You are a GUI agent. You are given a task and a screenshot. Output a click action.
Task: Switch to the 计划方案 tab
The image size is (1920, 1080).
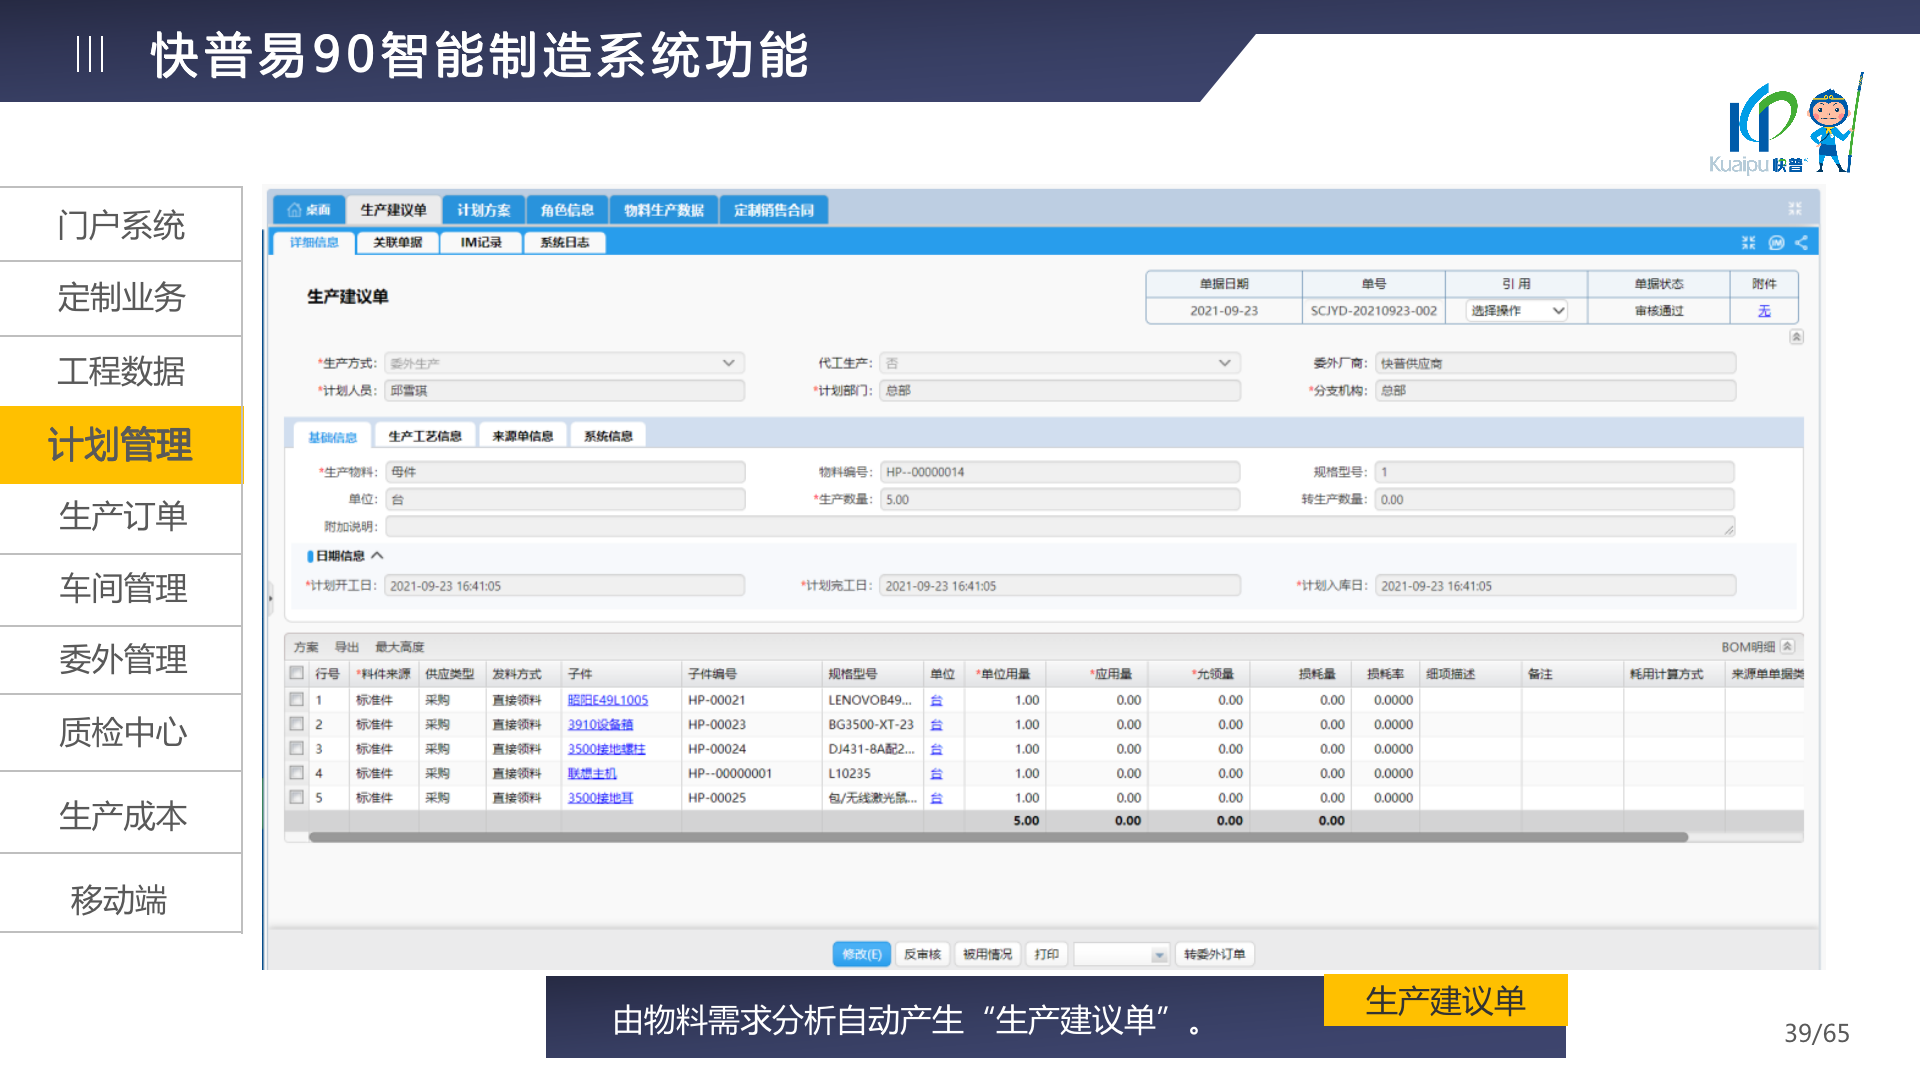(483, 210)
